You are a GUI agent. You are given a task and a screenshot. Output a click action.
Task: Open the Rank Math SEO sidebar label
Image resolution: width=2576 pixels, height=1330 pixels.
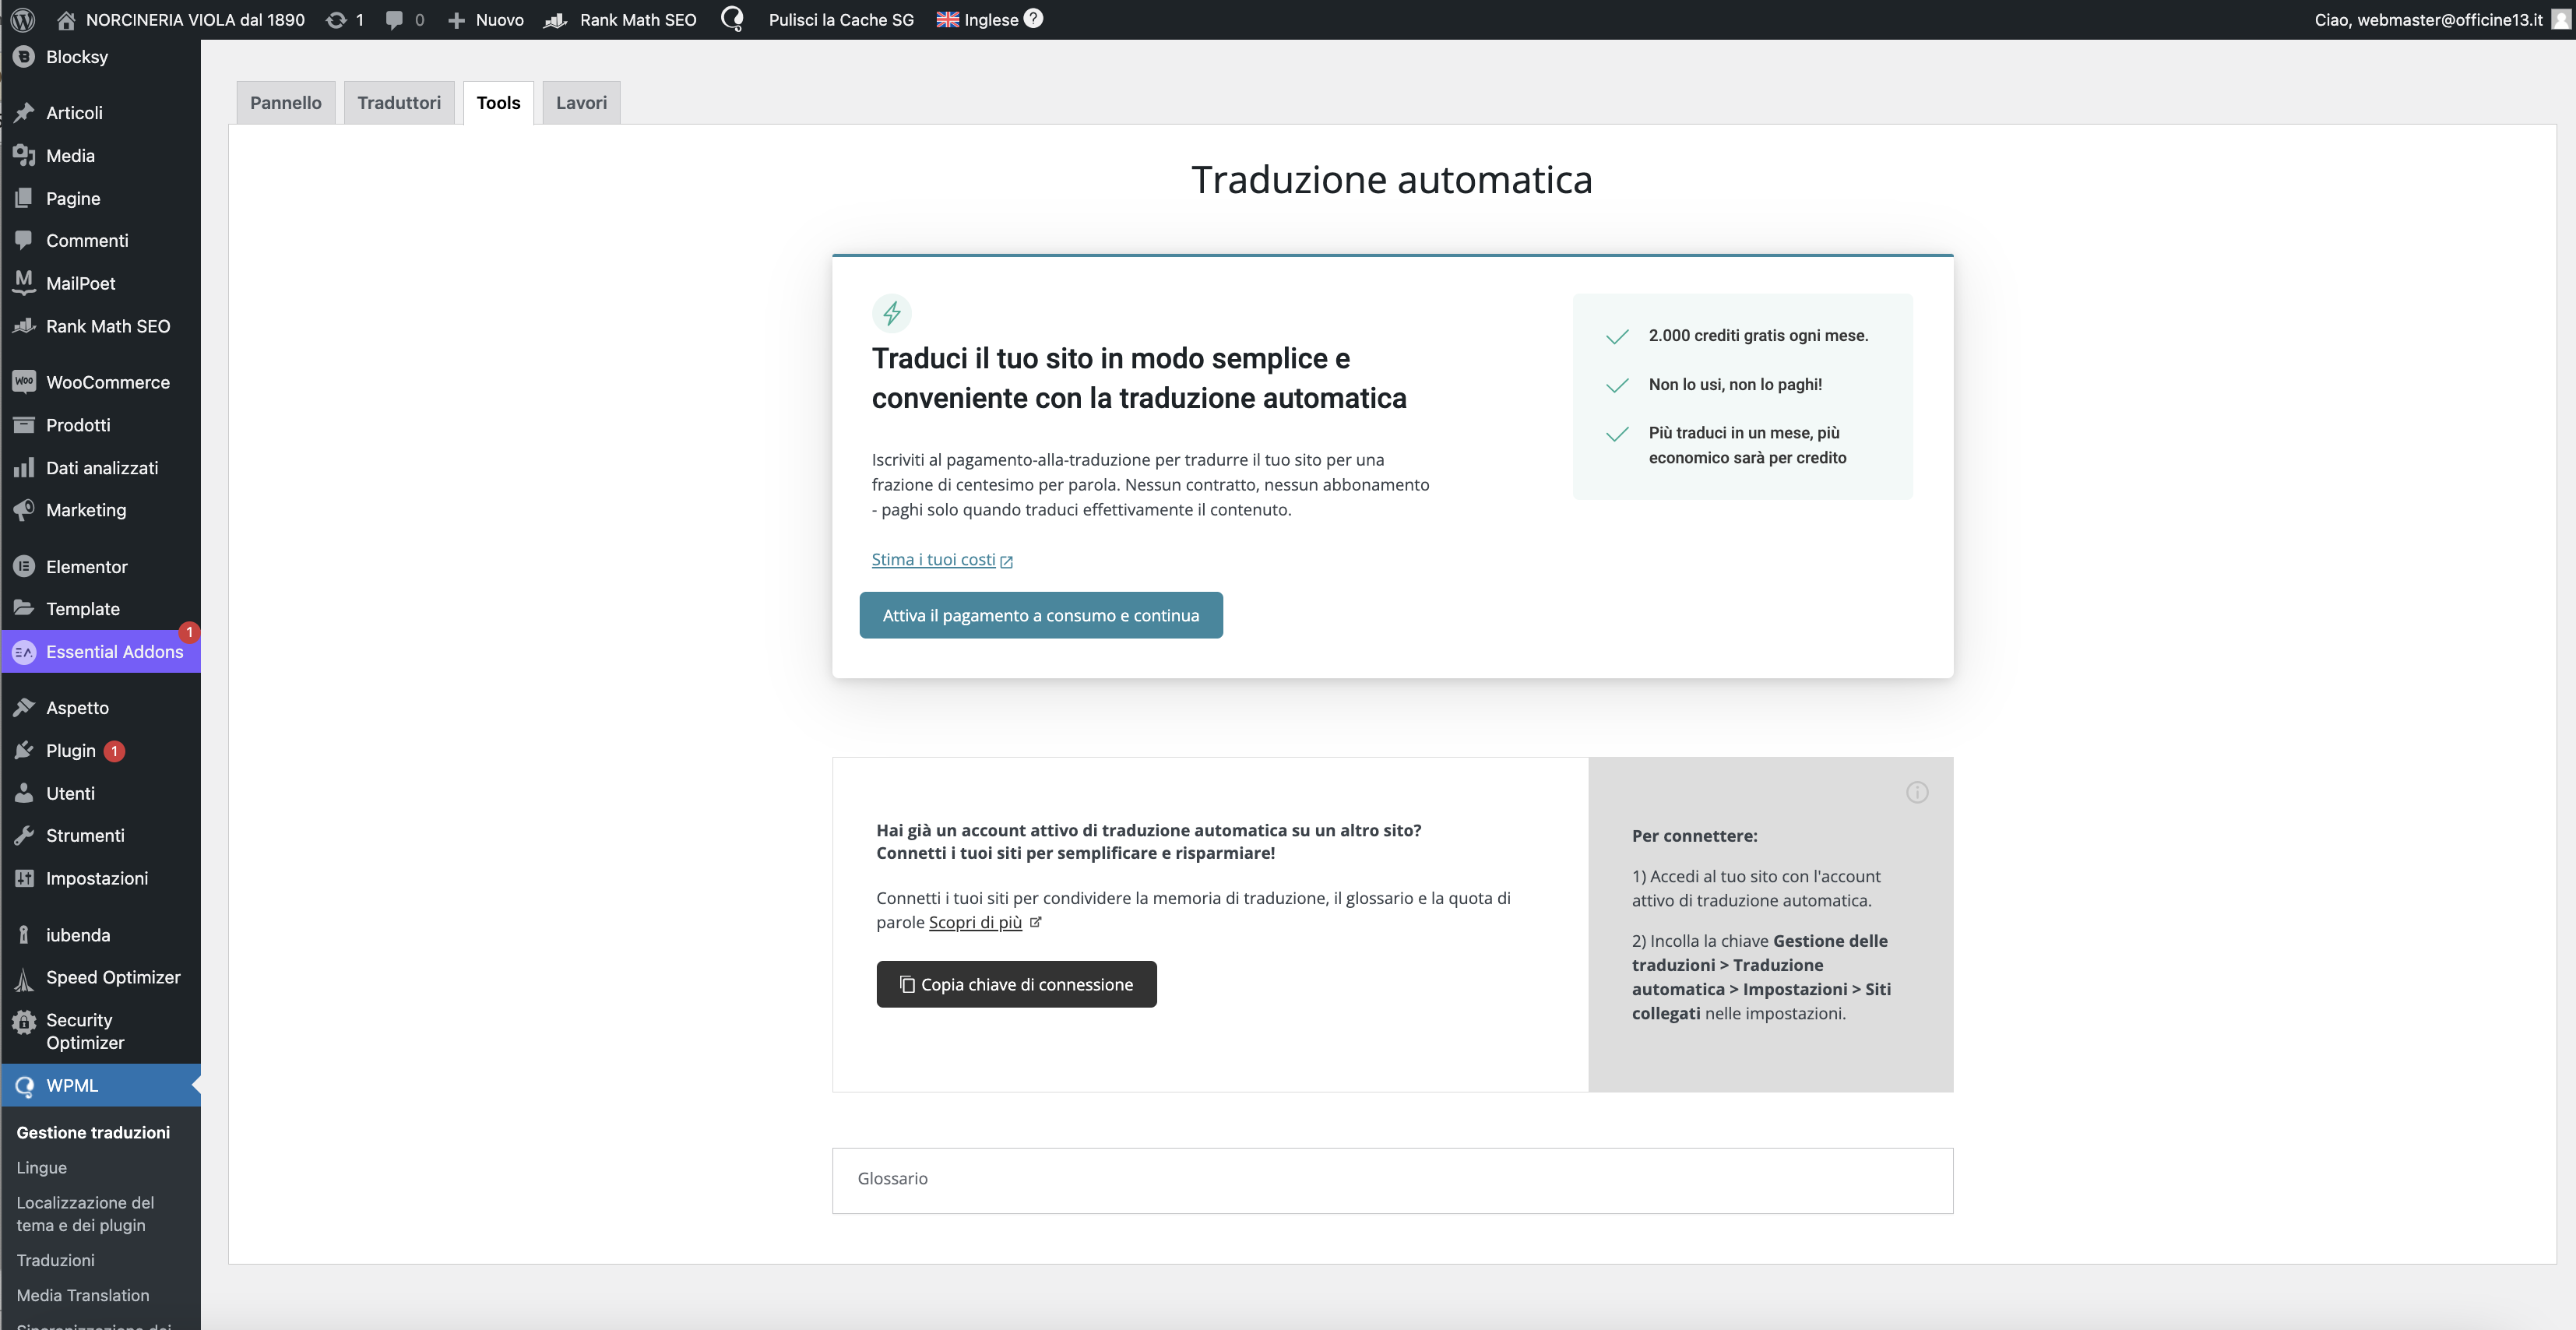(x=108, y=326)
